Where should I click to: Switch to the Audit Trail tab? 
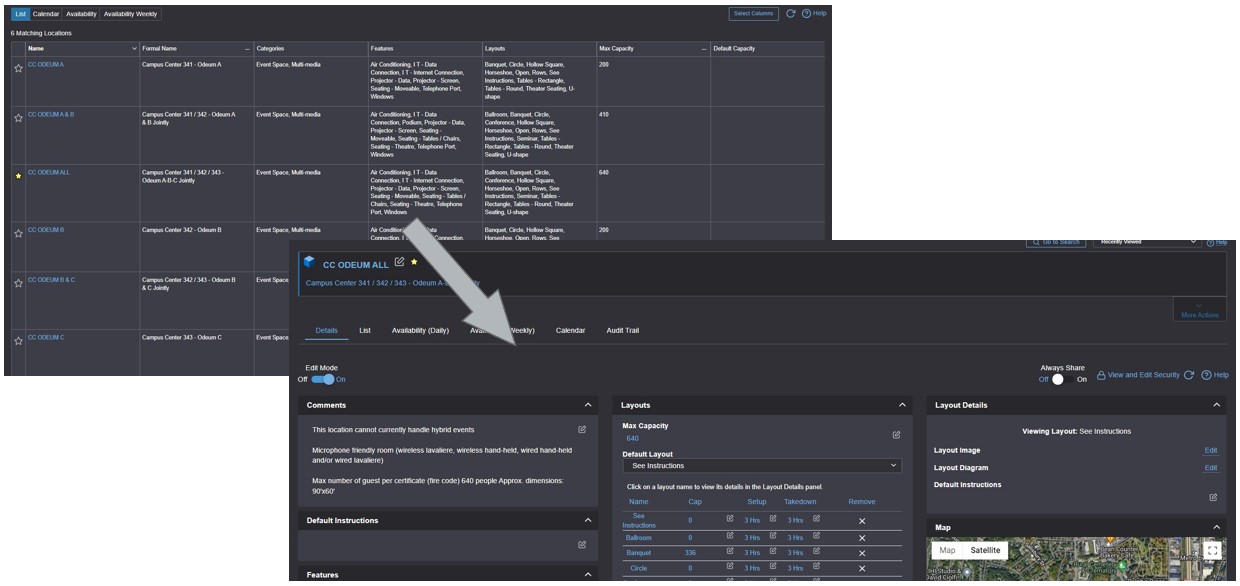point(622,330)
